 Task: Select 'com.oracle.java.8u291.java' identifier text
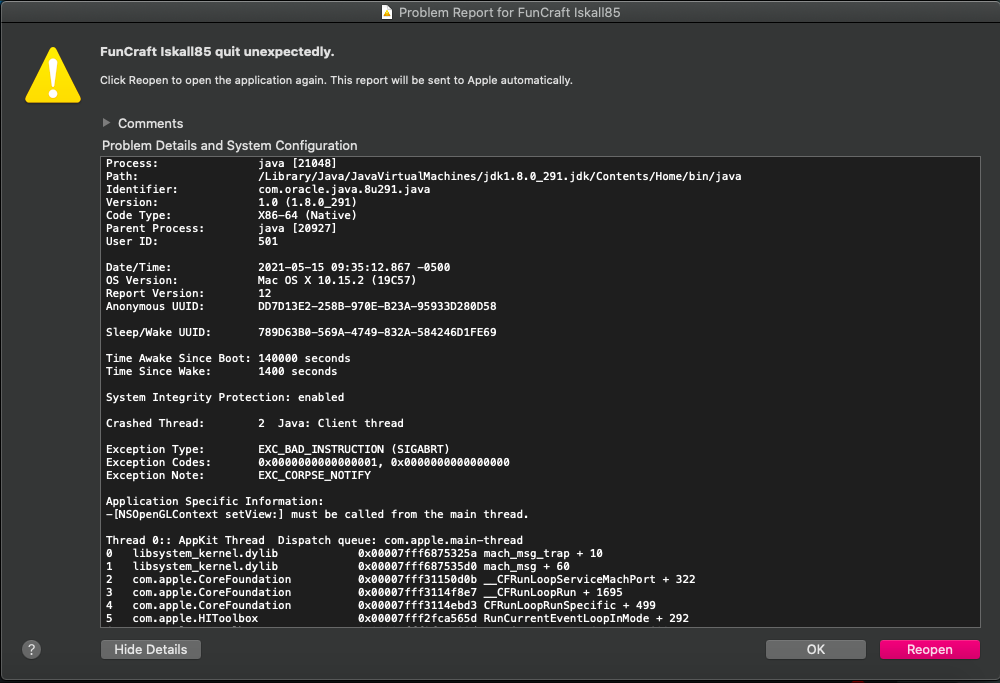[x=344, y=189]
